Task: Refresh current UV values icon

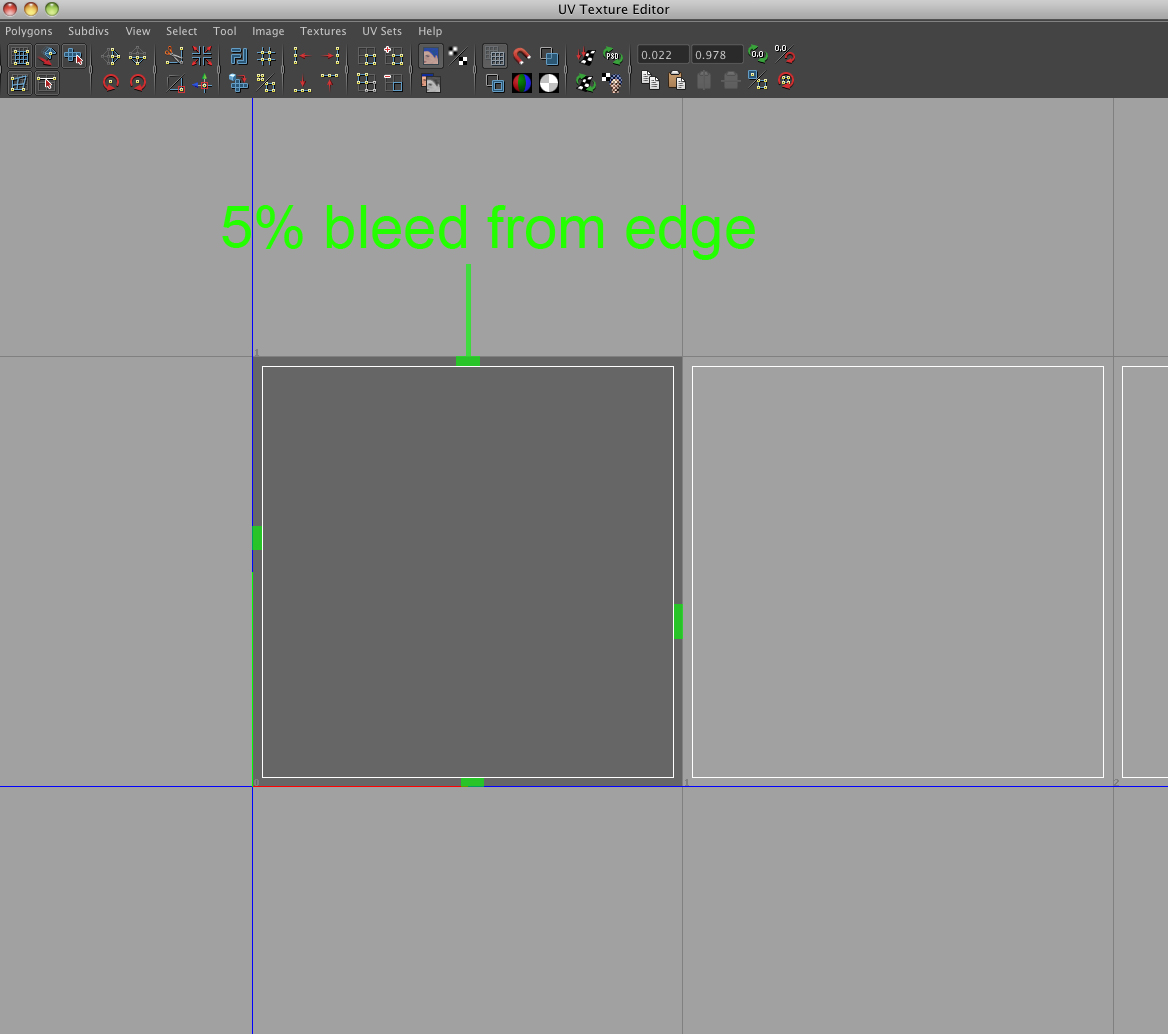Action: tap(758, 54)
